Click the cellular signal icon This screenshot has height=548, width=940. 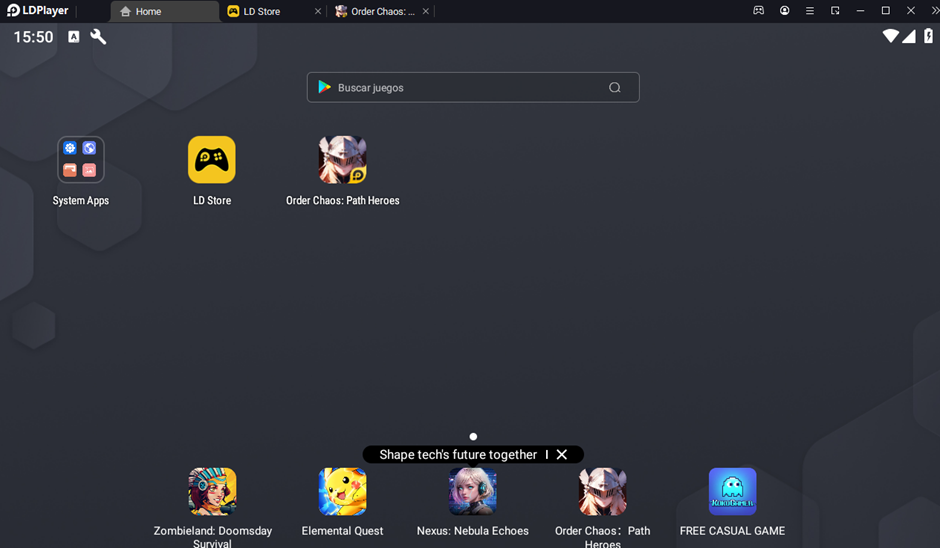[x=909, y=36]
